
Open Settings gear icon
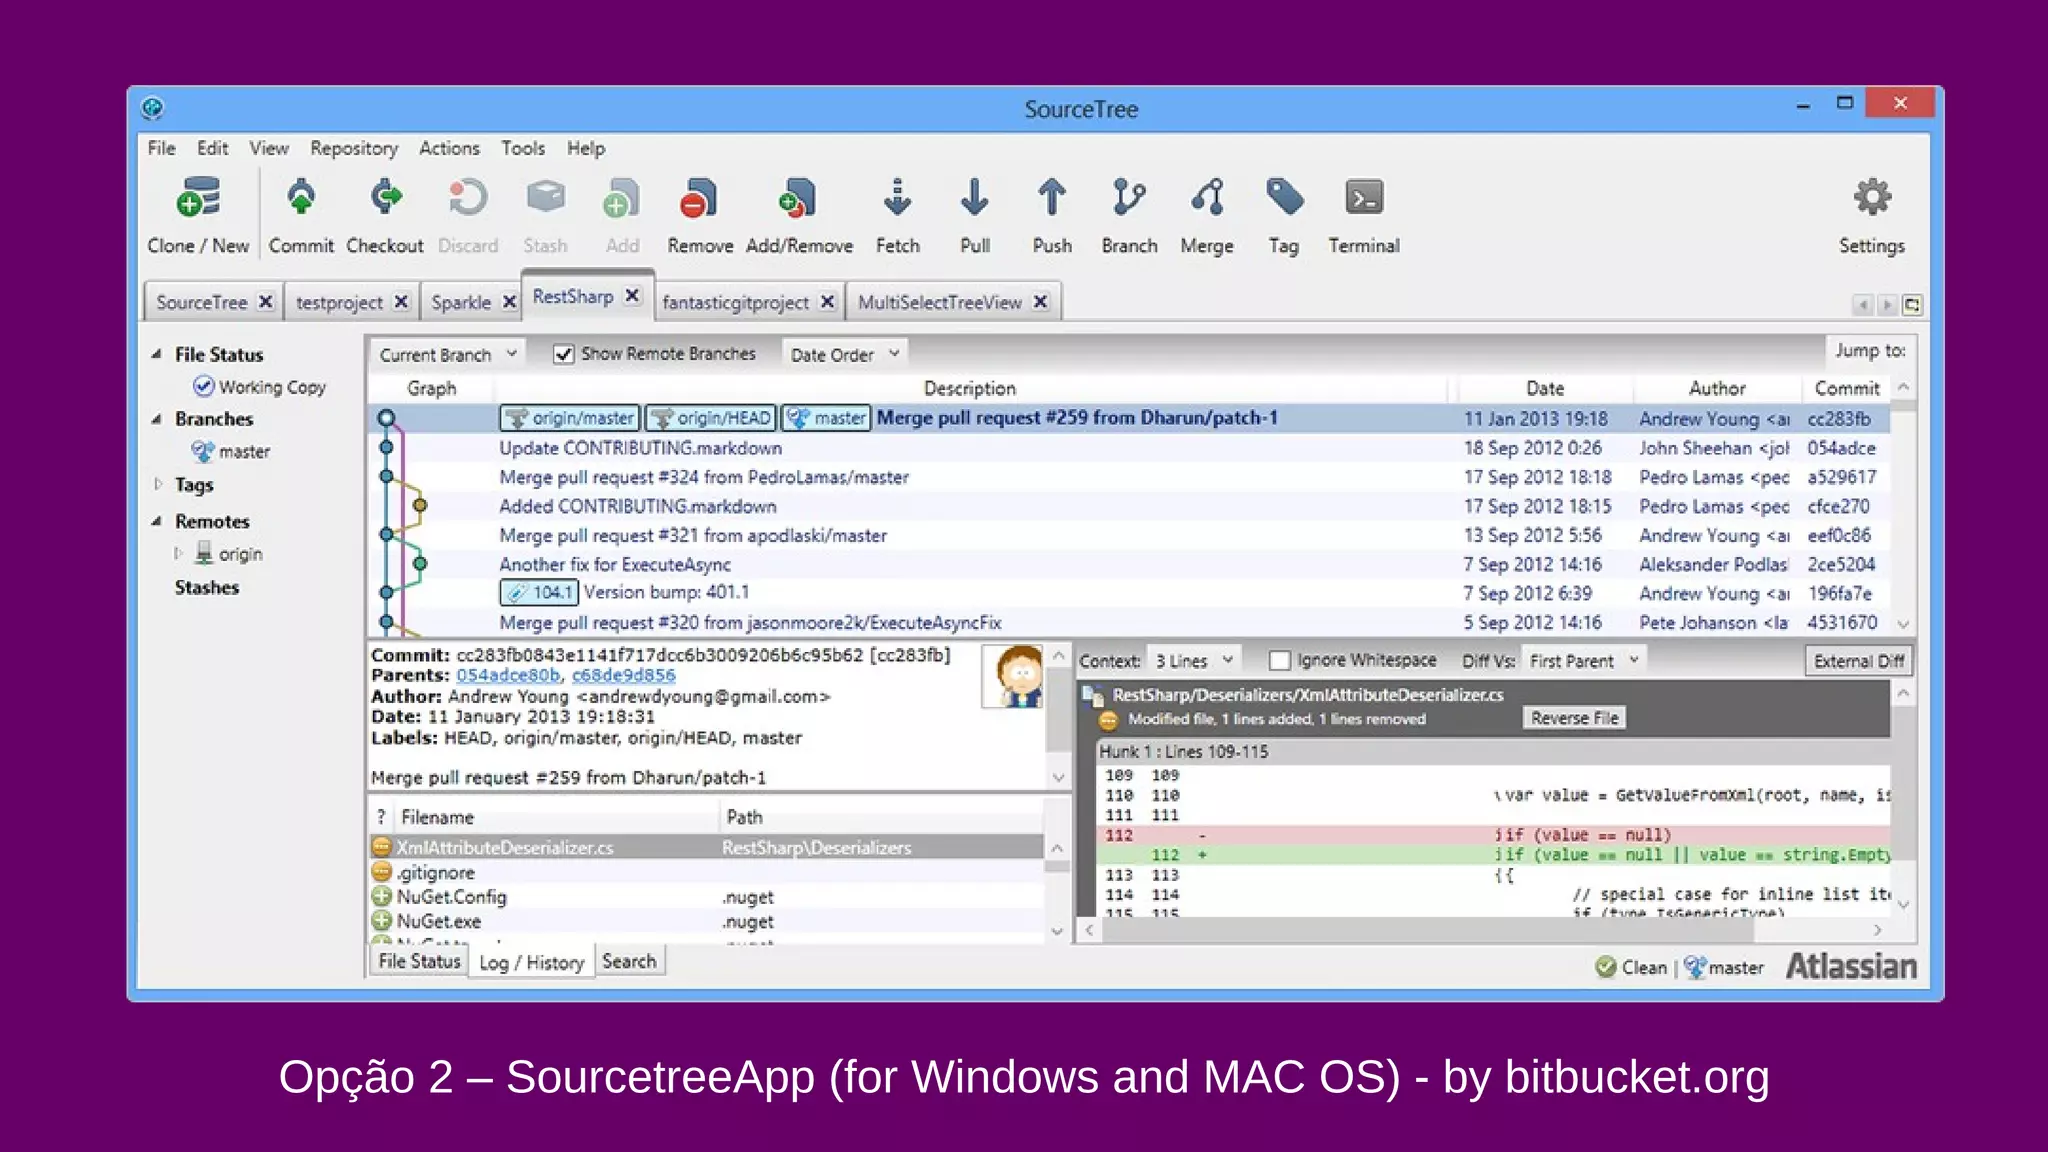[1871, 198]
